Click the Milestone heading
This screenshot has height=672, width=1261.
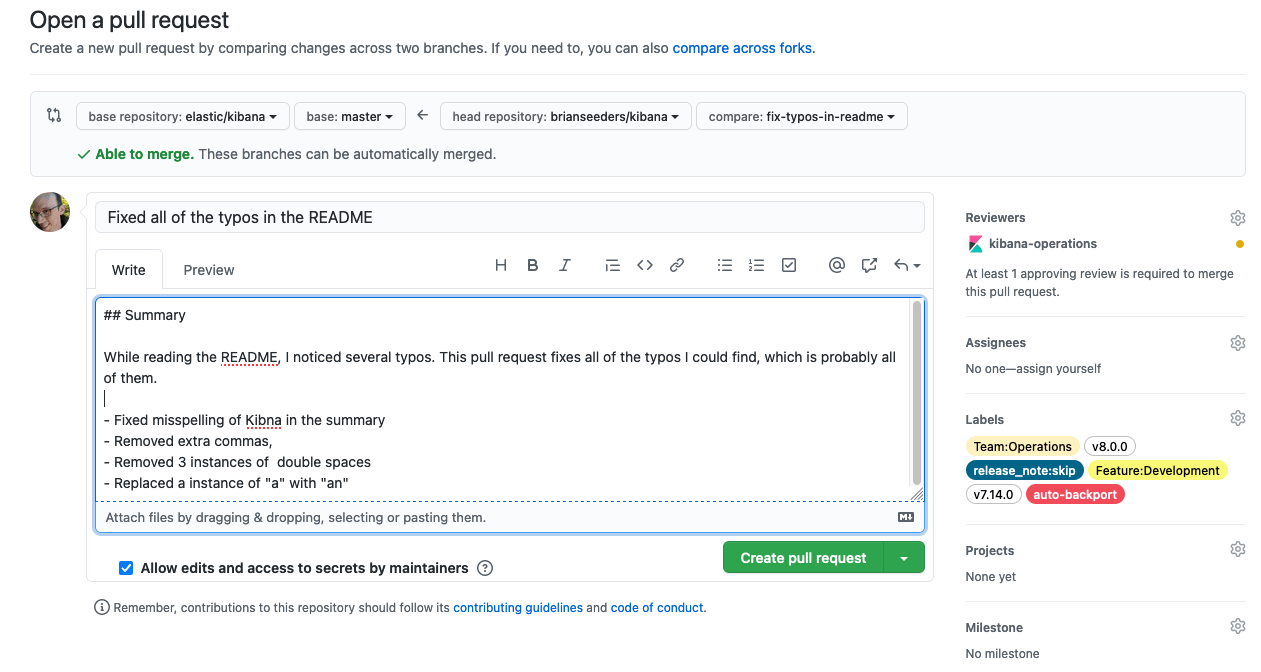994,628
